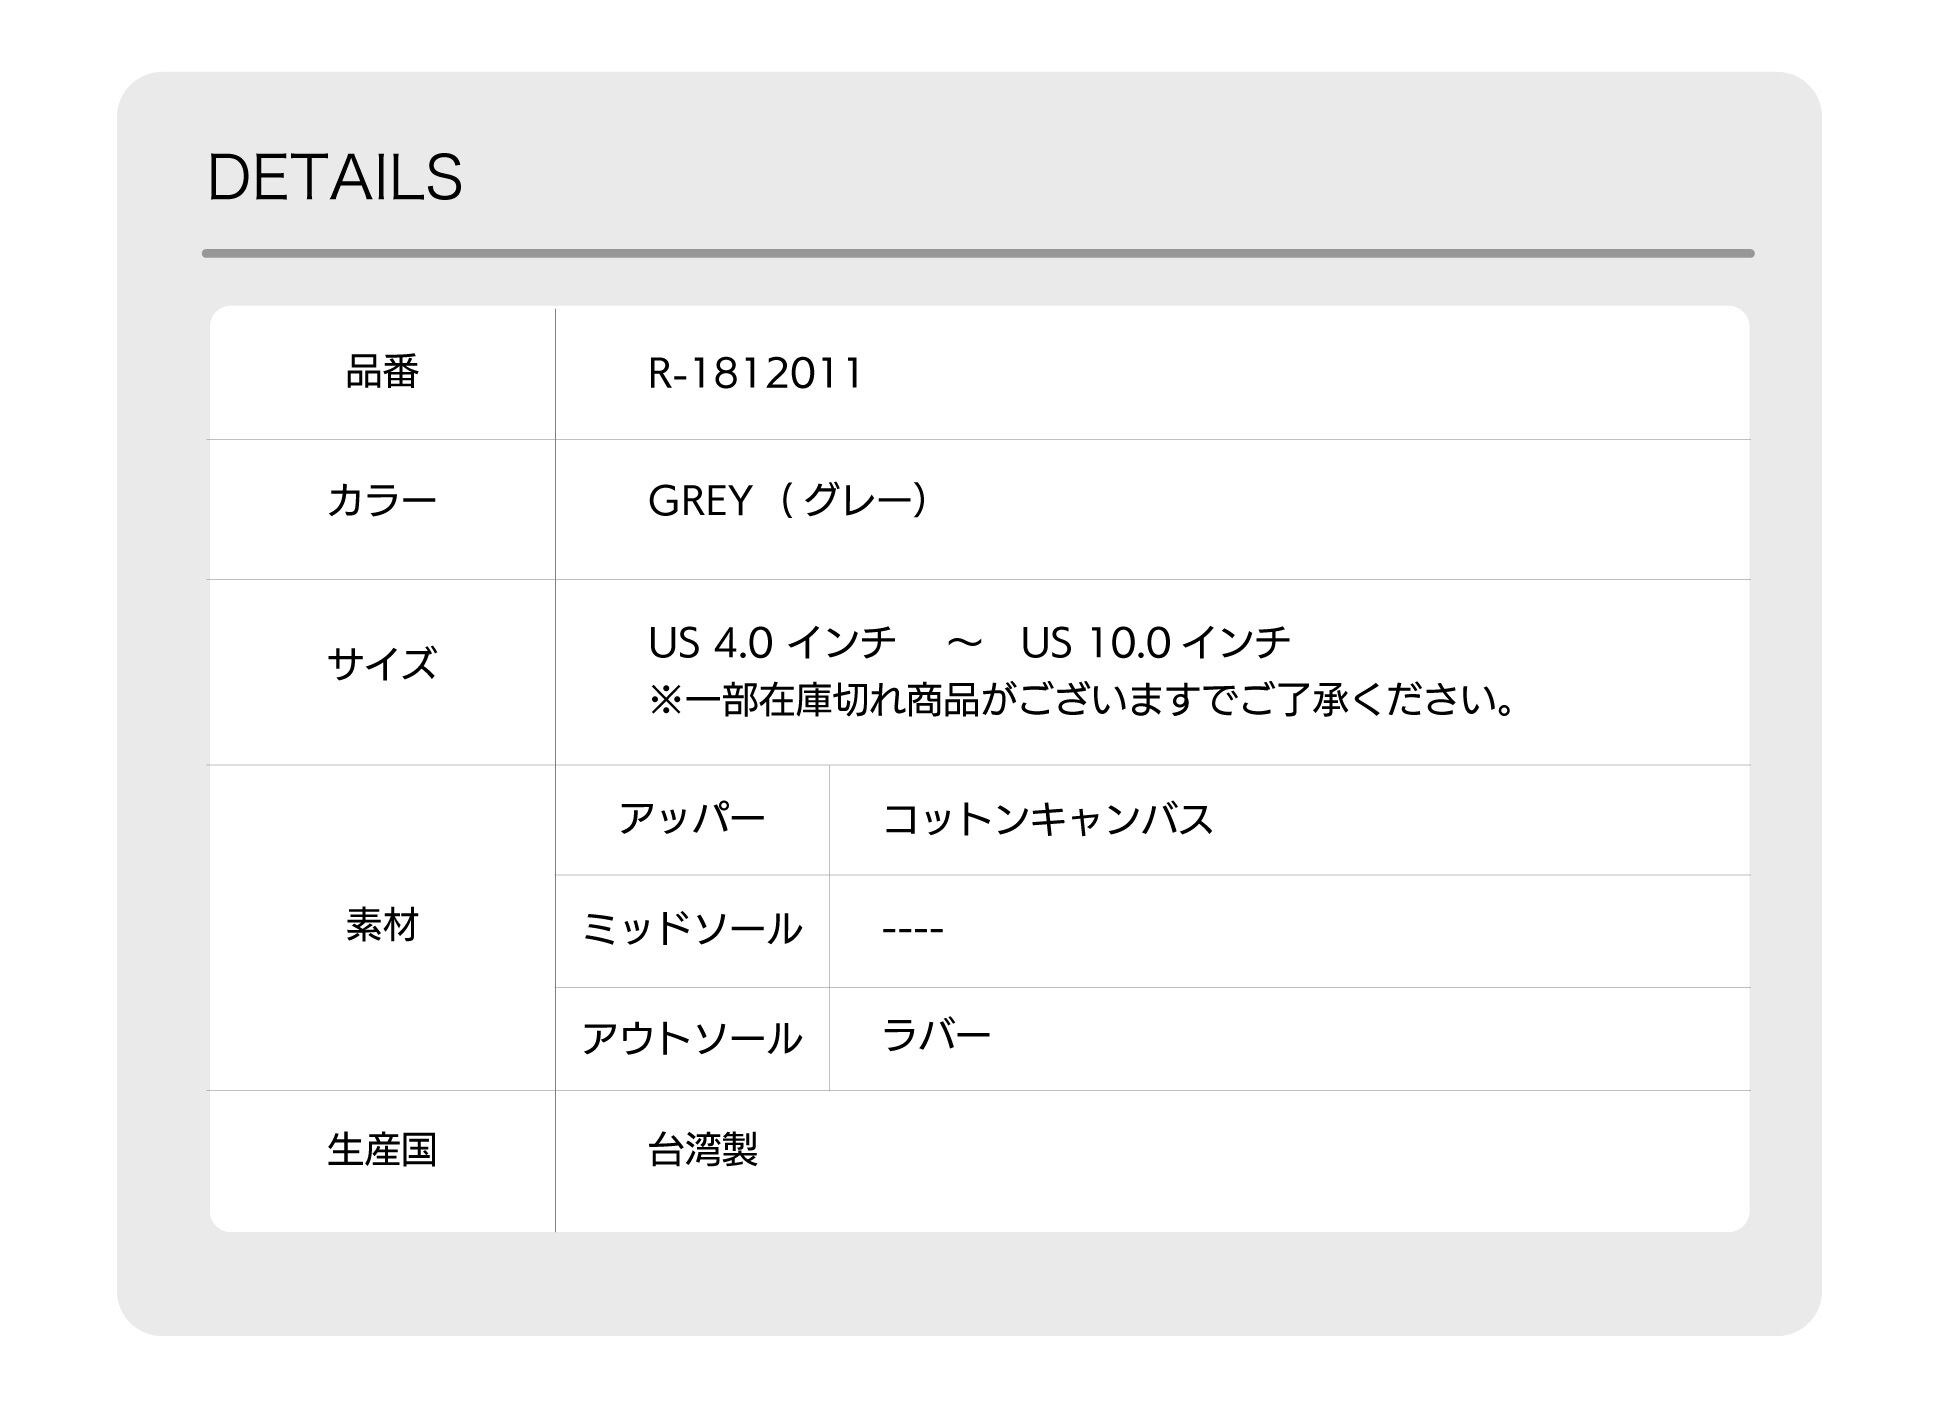Select the 品番 label cell

pos(382,373)
